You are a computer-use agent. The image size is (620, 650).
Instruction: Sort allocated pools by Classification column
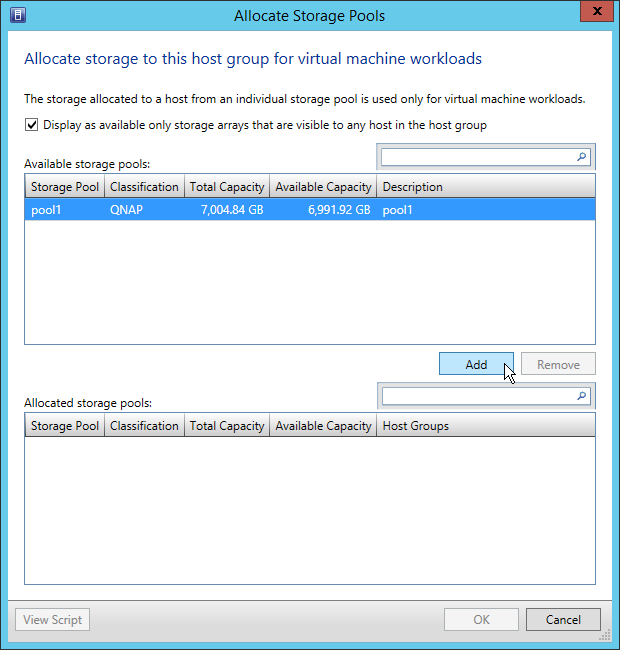pos(144,426)
